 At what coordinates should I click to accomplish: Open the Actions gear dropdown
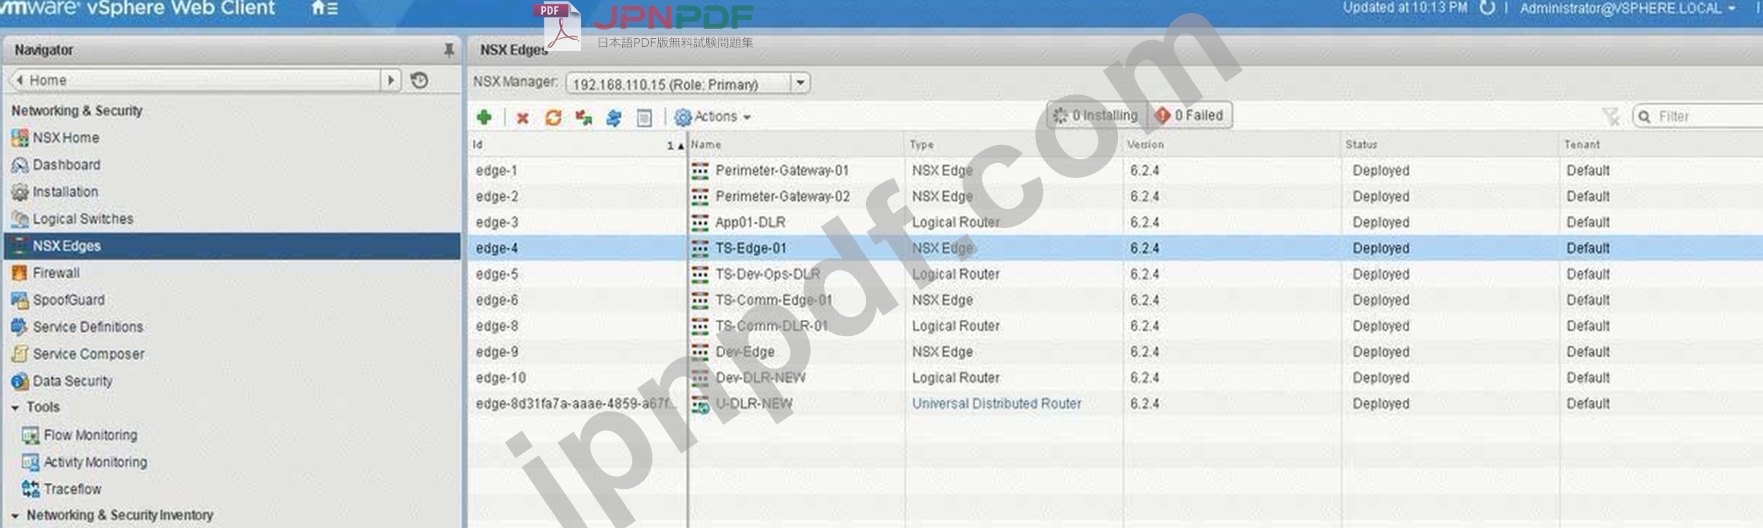coord(713,117)
